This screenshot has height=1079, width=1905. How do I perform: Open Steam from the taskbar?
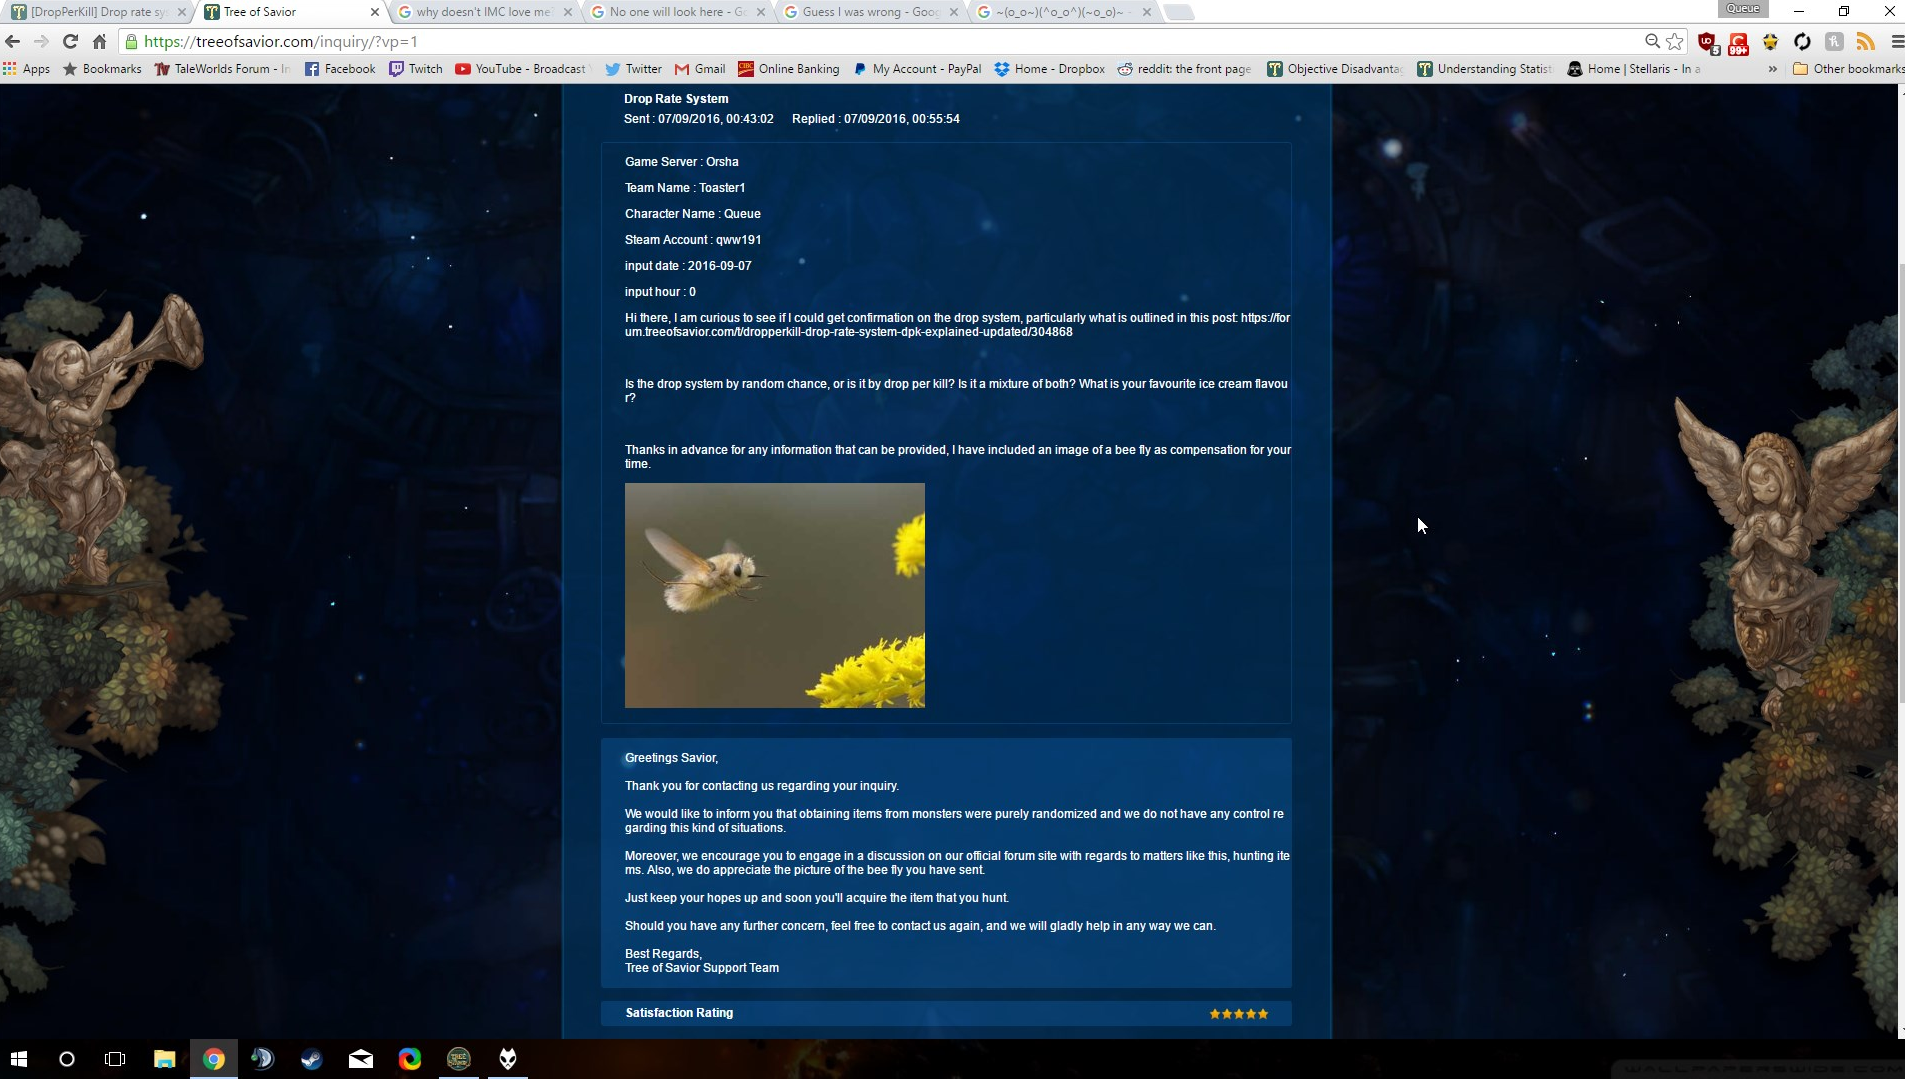[x=312, y=1059]
